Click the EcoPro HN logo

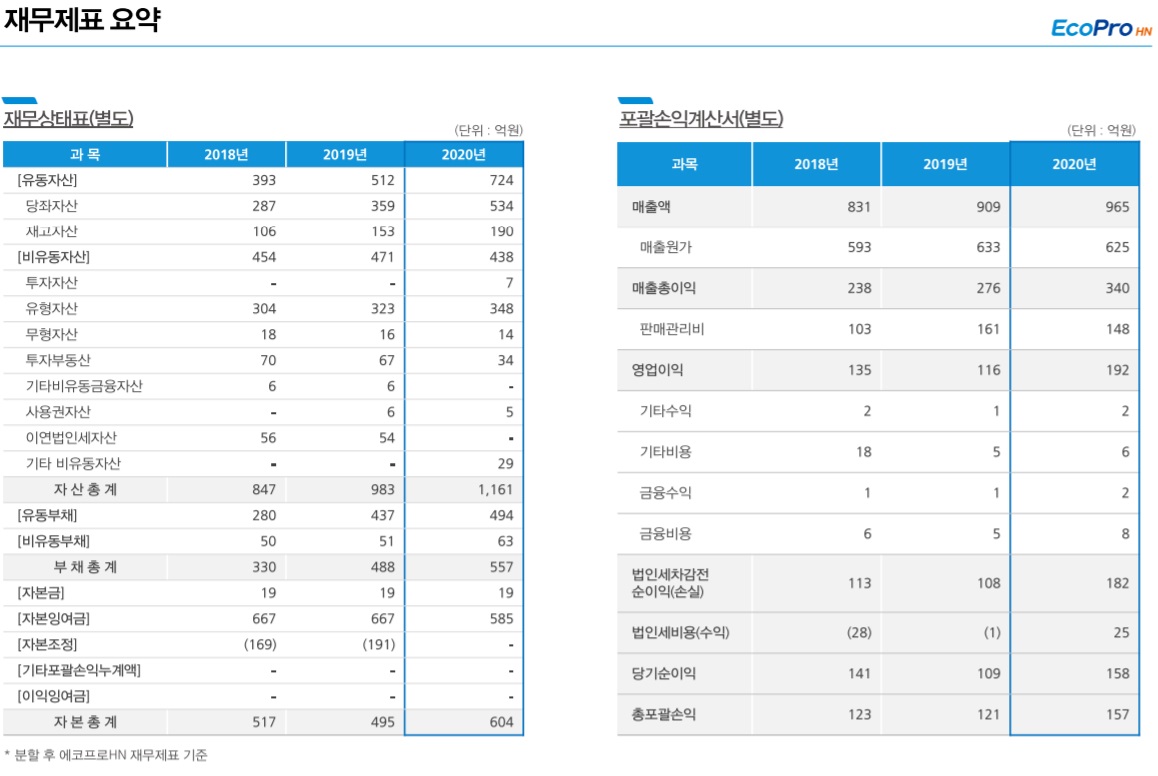(1100, 28)
